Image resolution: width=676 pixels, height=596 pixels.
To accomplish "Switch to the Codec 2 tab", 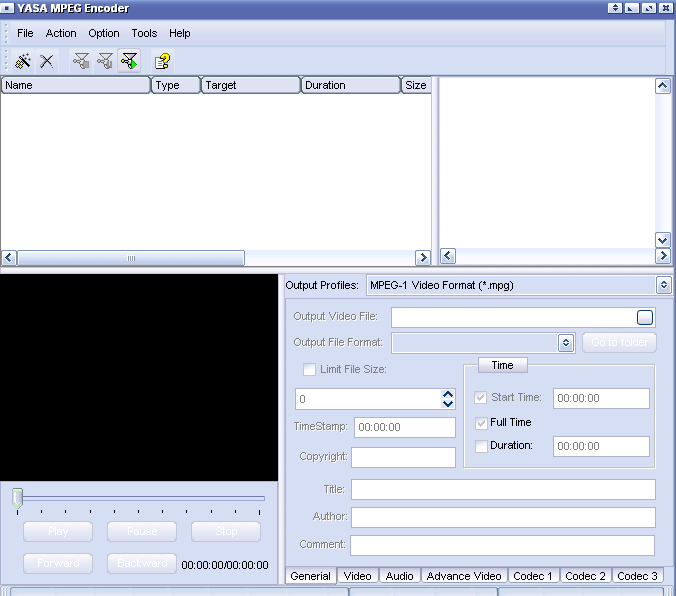I will pyautogui.click(x=585, y=576).
